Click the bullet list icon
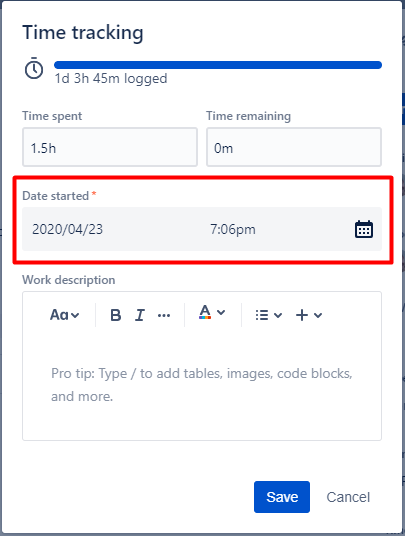405x536 pixels. 262,315
